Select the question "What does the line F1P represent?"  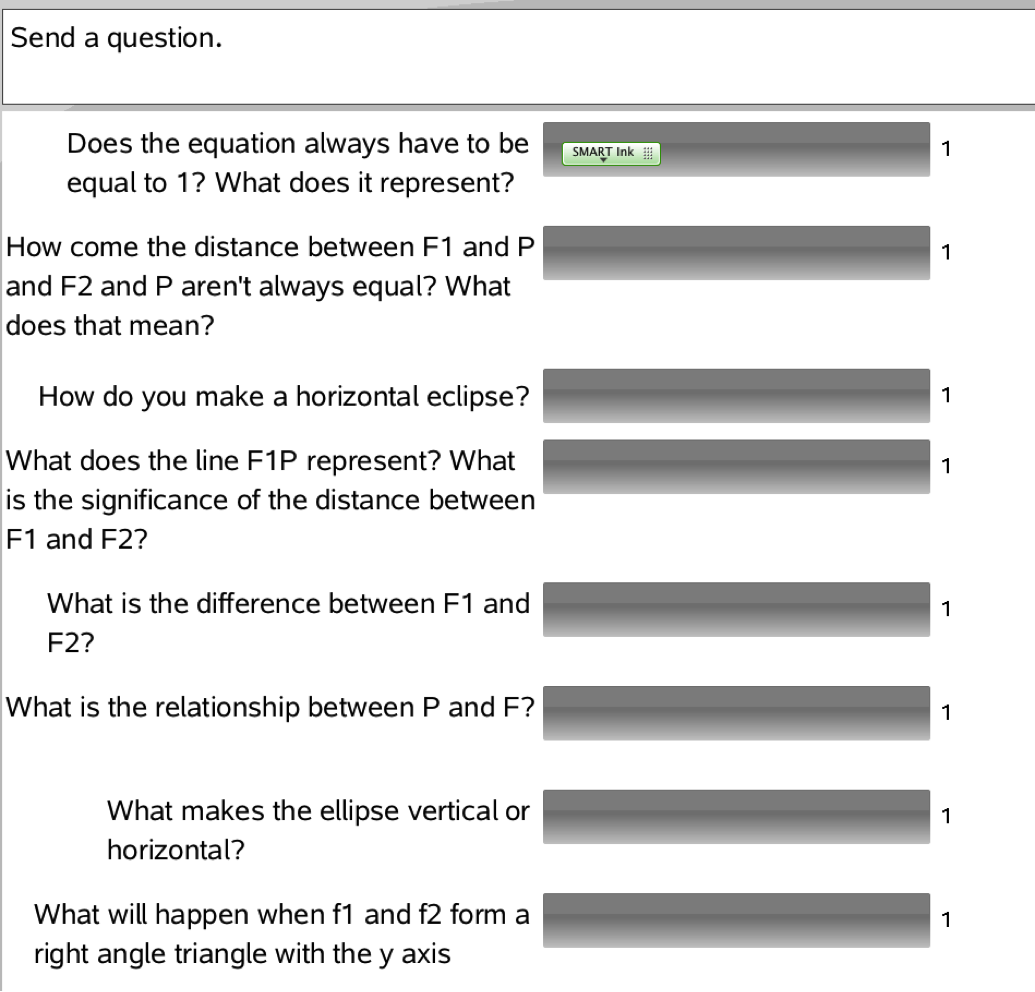[x=270, y=496]
